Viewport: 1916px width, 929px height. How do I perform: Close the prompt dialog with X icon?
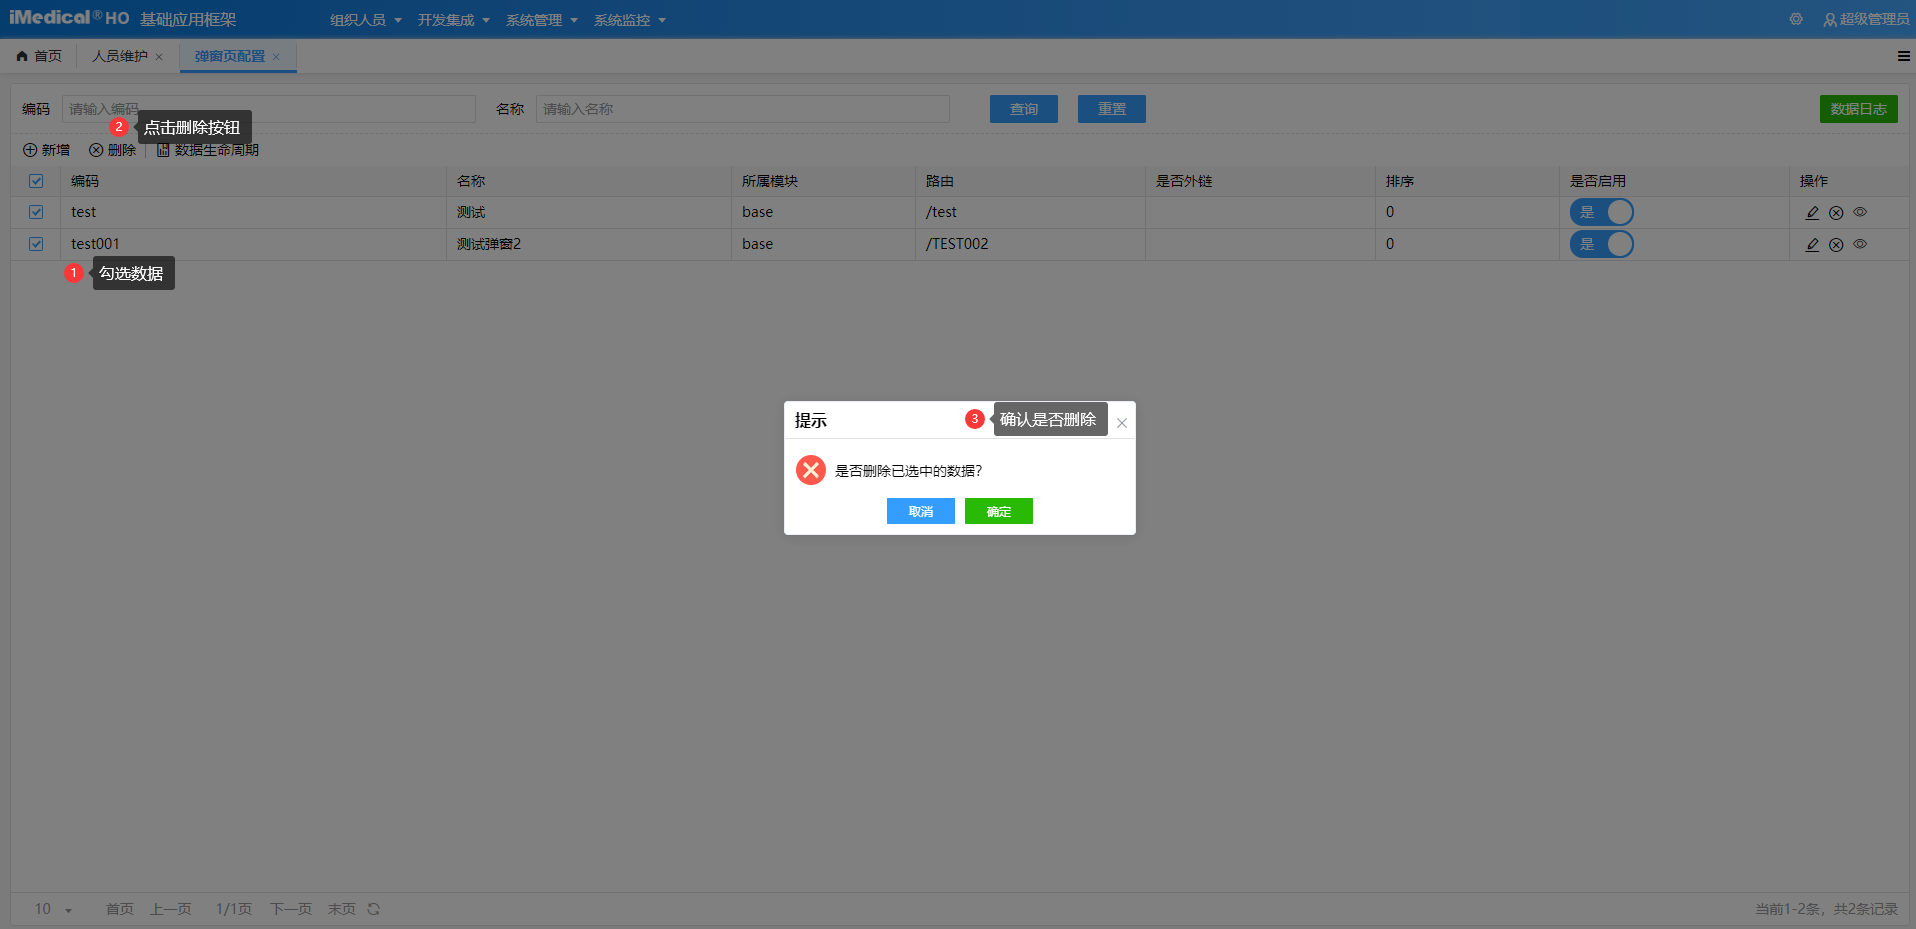click(1122, 423)
